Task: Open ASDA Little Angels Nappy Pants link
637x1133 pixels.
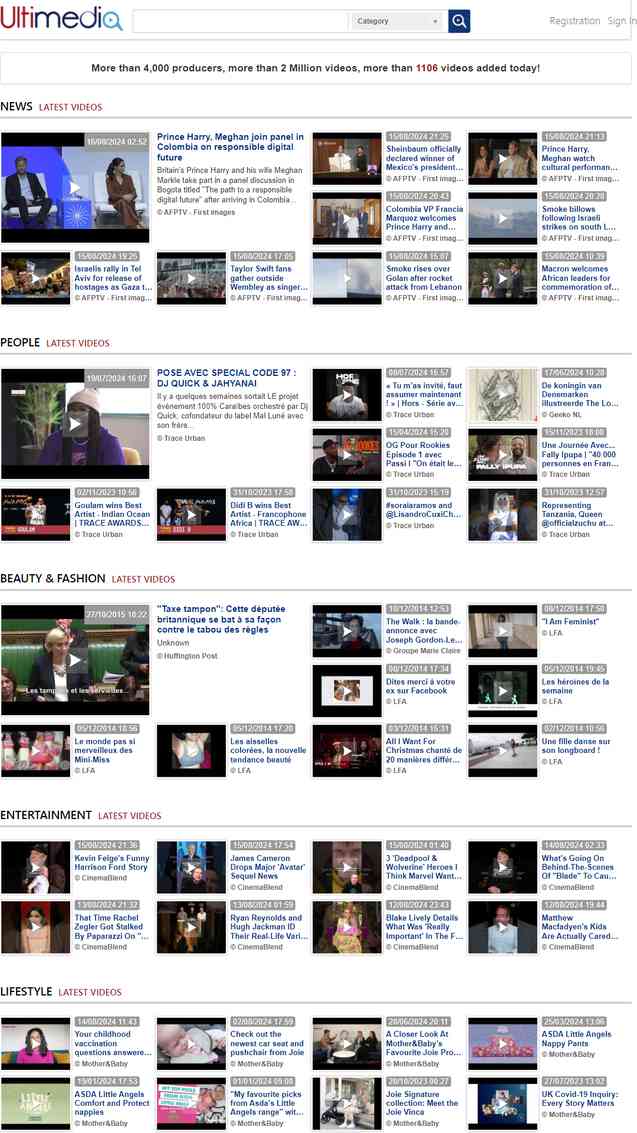Action: (x=577, y=1038)
